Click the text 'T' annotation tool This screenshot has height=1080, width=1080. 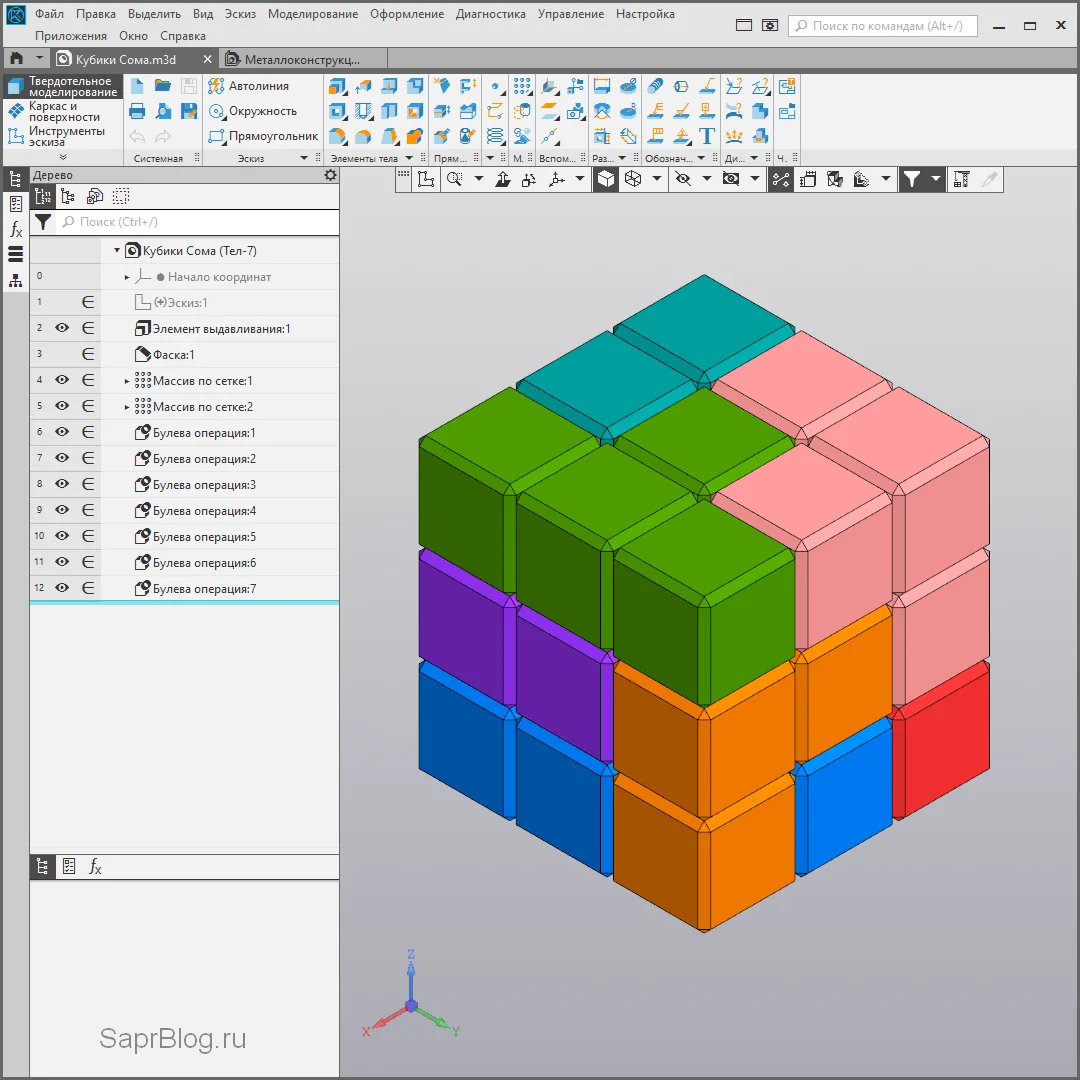click(x=707, y=136)
